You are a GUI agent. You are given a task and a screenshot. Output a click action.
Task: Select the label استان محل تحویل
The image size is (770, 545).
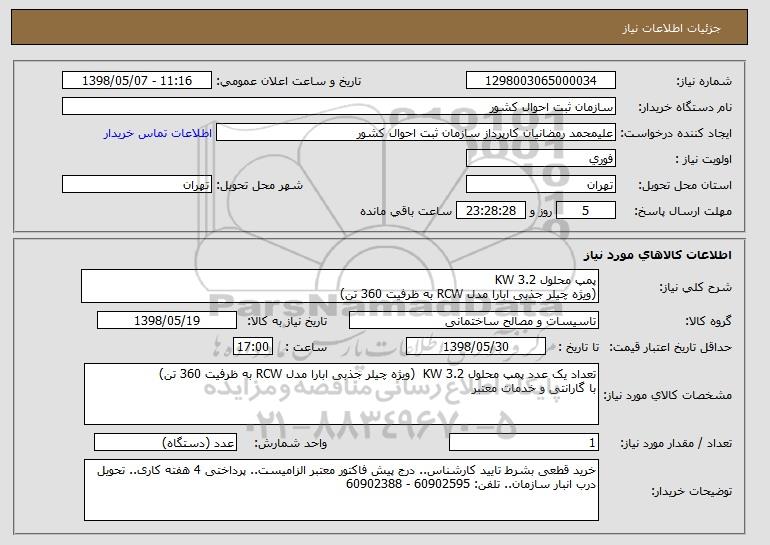click(685, 185)
